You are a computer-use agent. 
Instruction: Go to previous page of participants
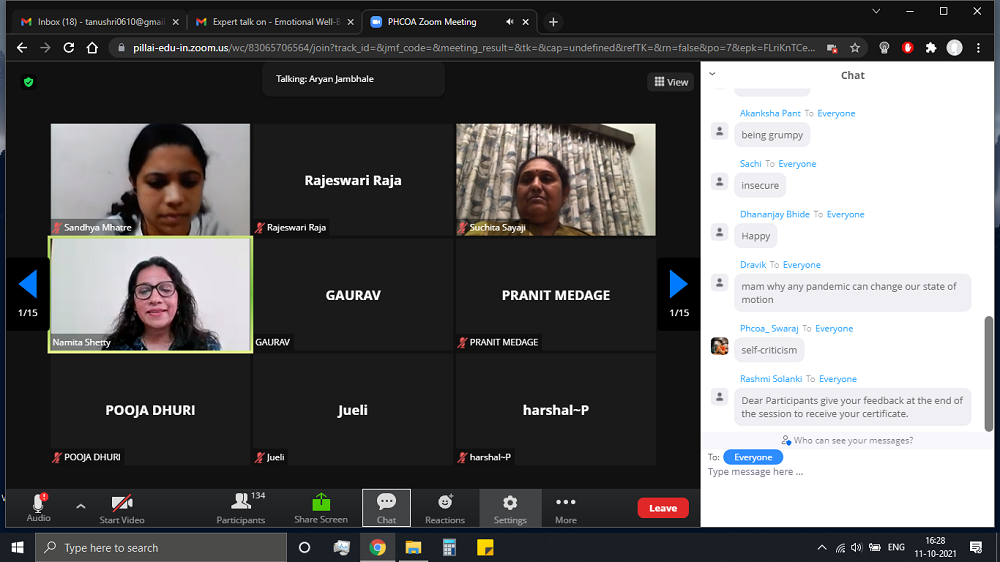[28, 285]
